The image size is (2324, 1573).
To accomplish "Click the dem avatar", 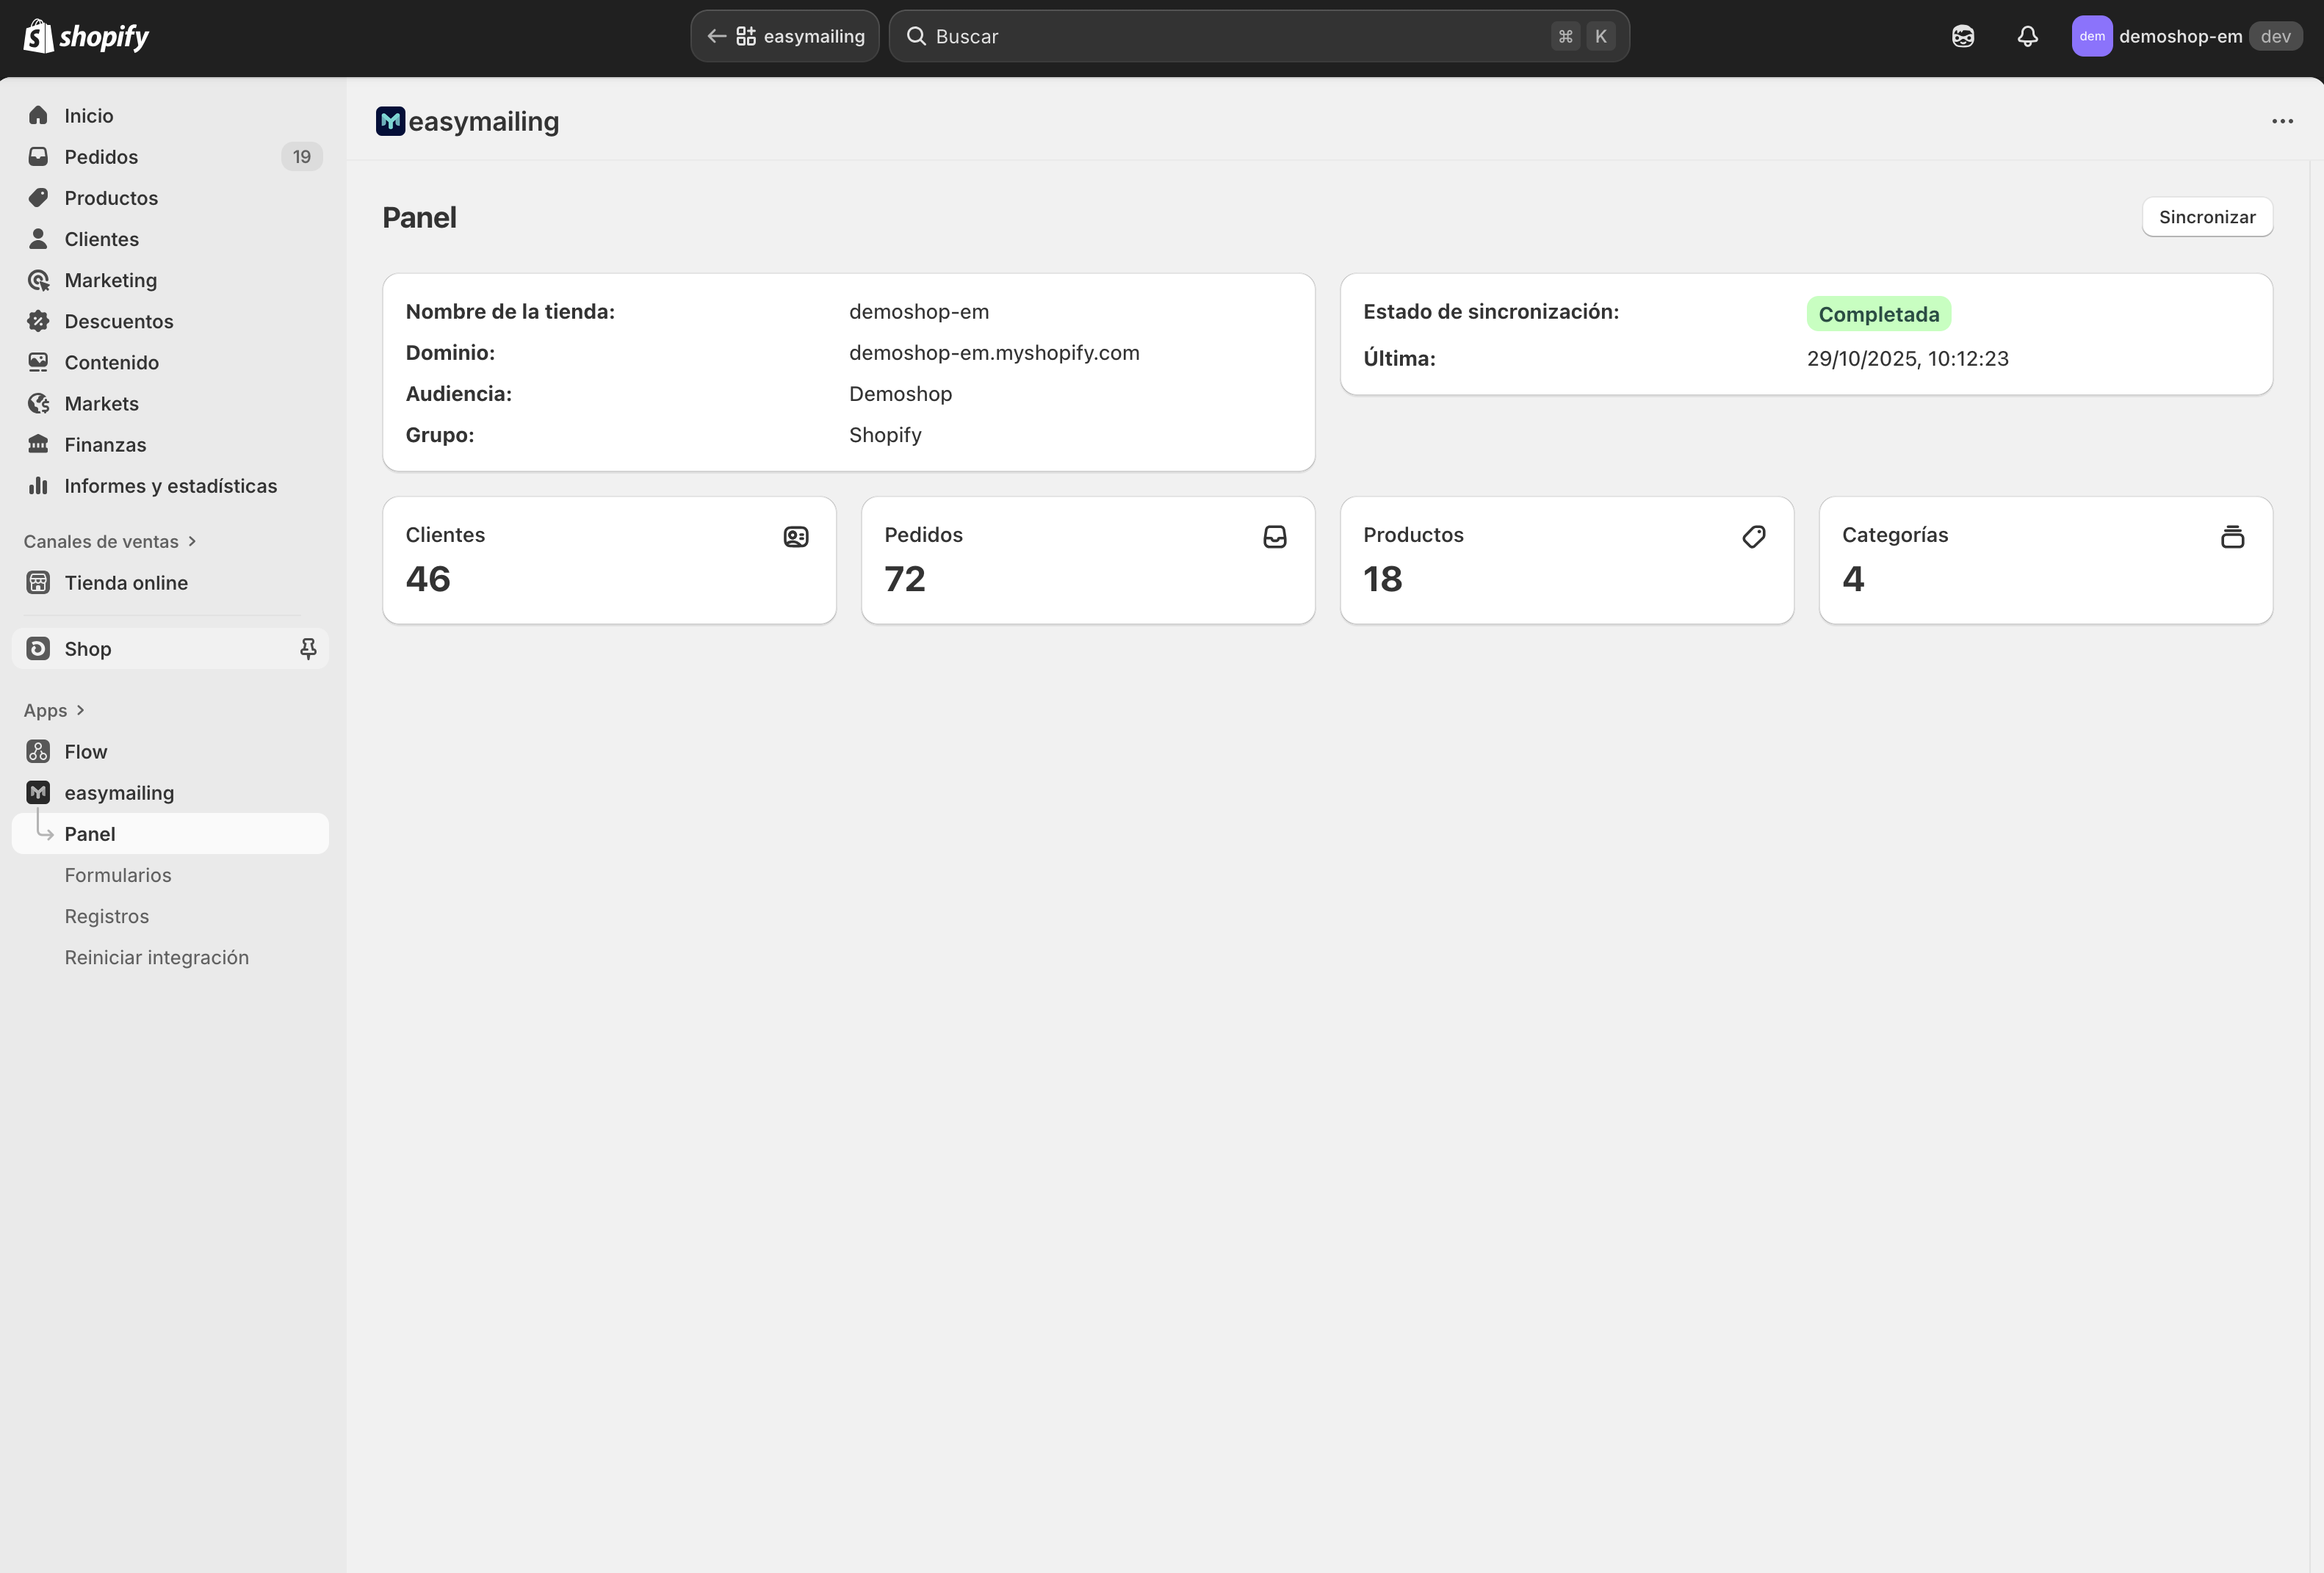I will [x=2092, y=36].
